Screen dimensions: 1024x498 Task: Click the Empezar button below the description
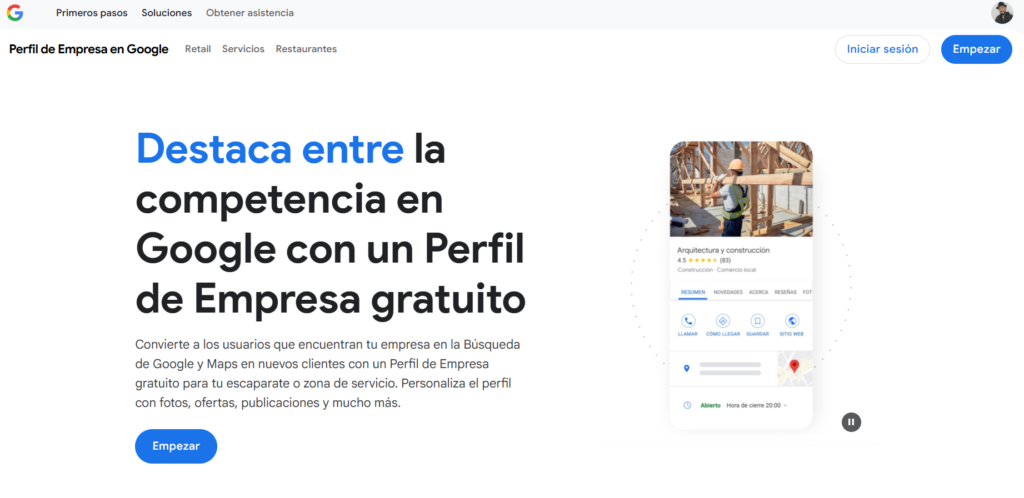176,446
